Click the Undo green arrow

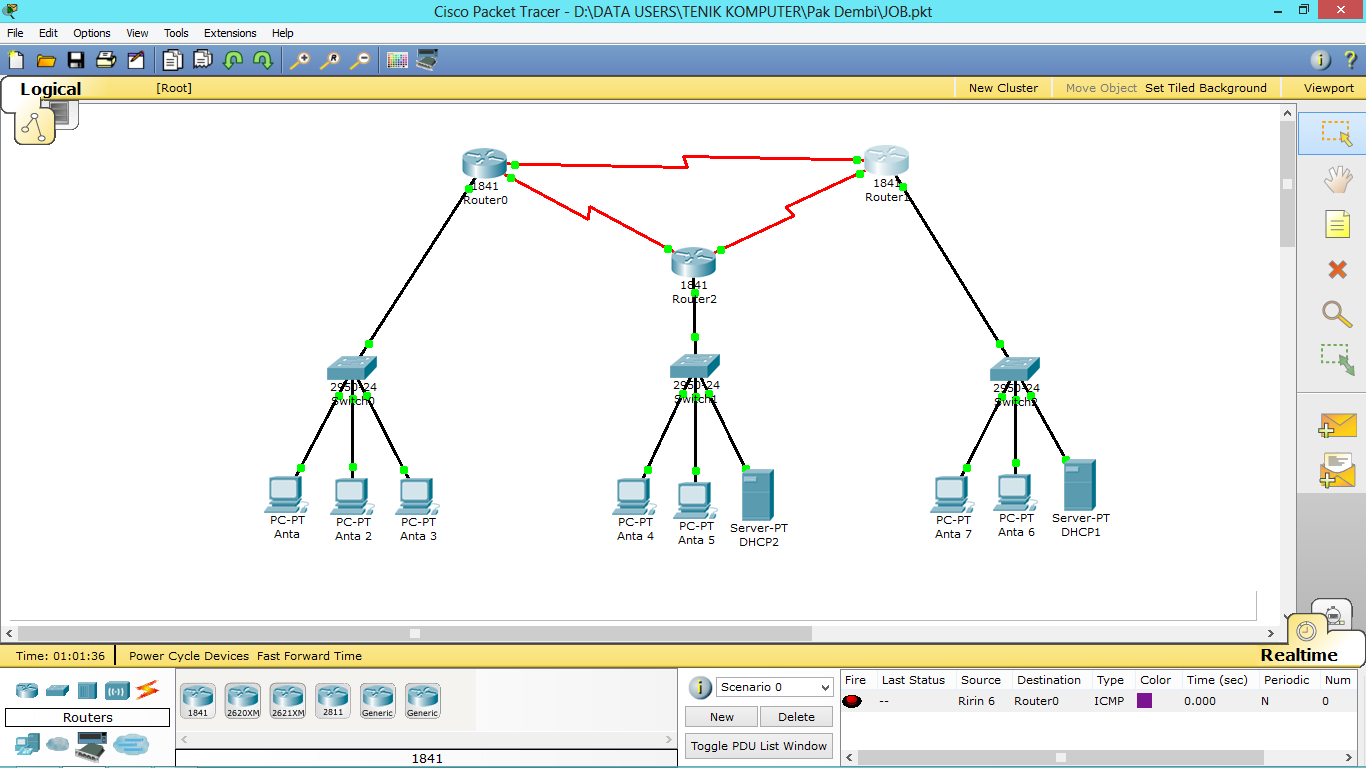pyautogui.click(x=233, y=60)
